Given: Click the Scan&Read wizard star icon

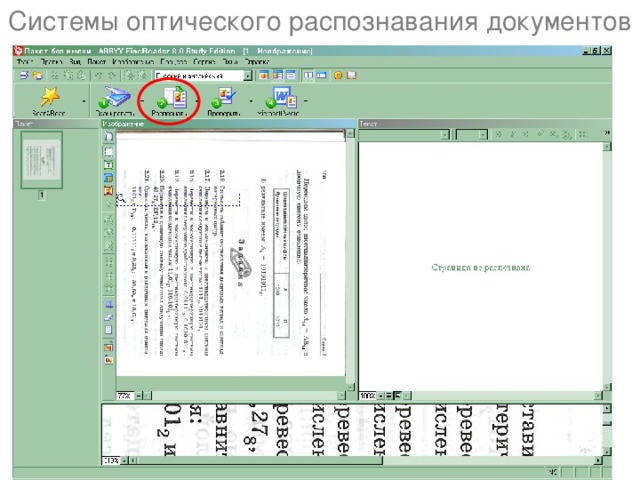Looking at the screenshot, I should pos(49,97).
